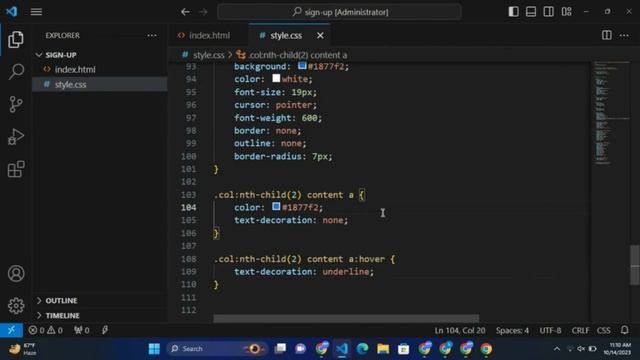
Task: Click the command center search box
Action: 339,12
